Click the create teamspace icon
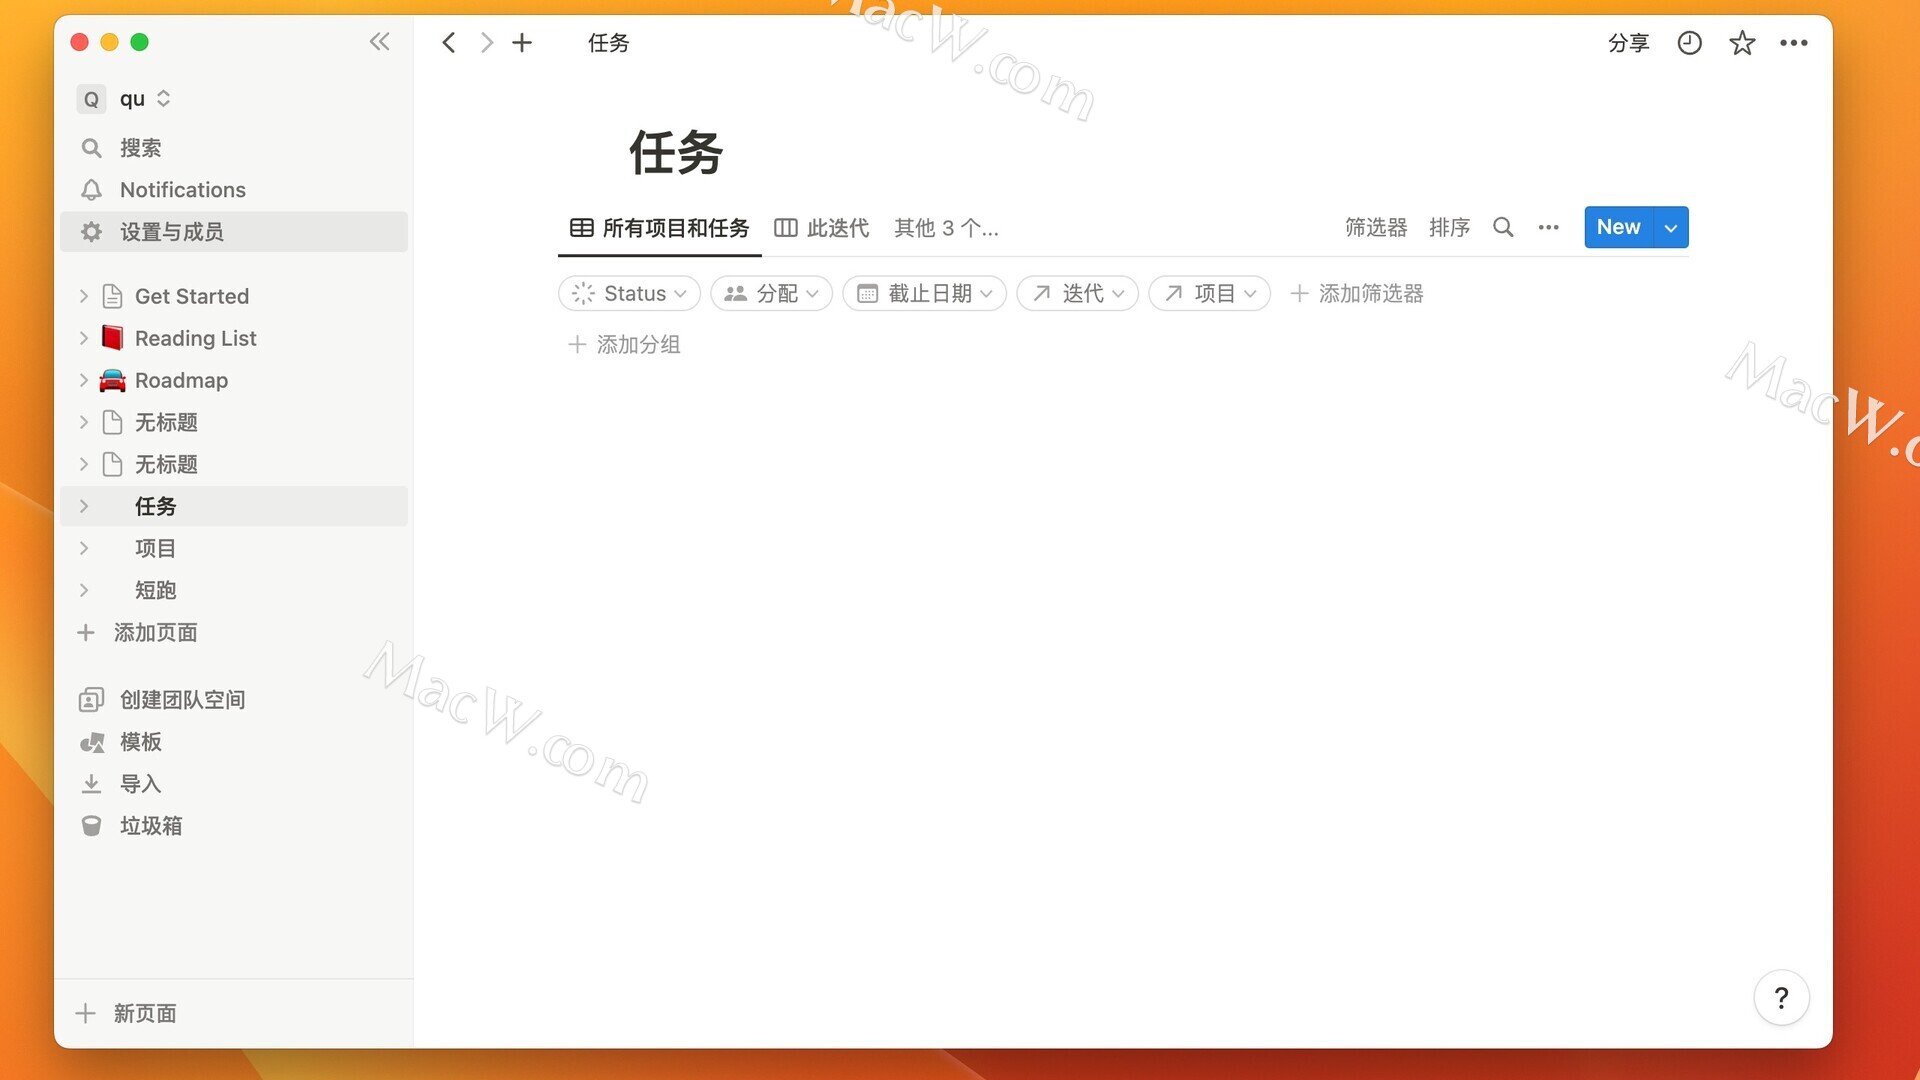1920x1080 pixels. 91,700
